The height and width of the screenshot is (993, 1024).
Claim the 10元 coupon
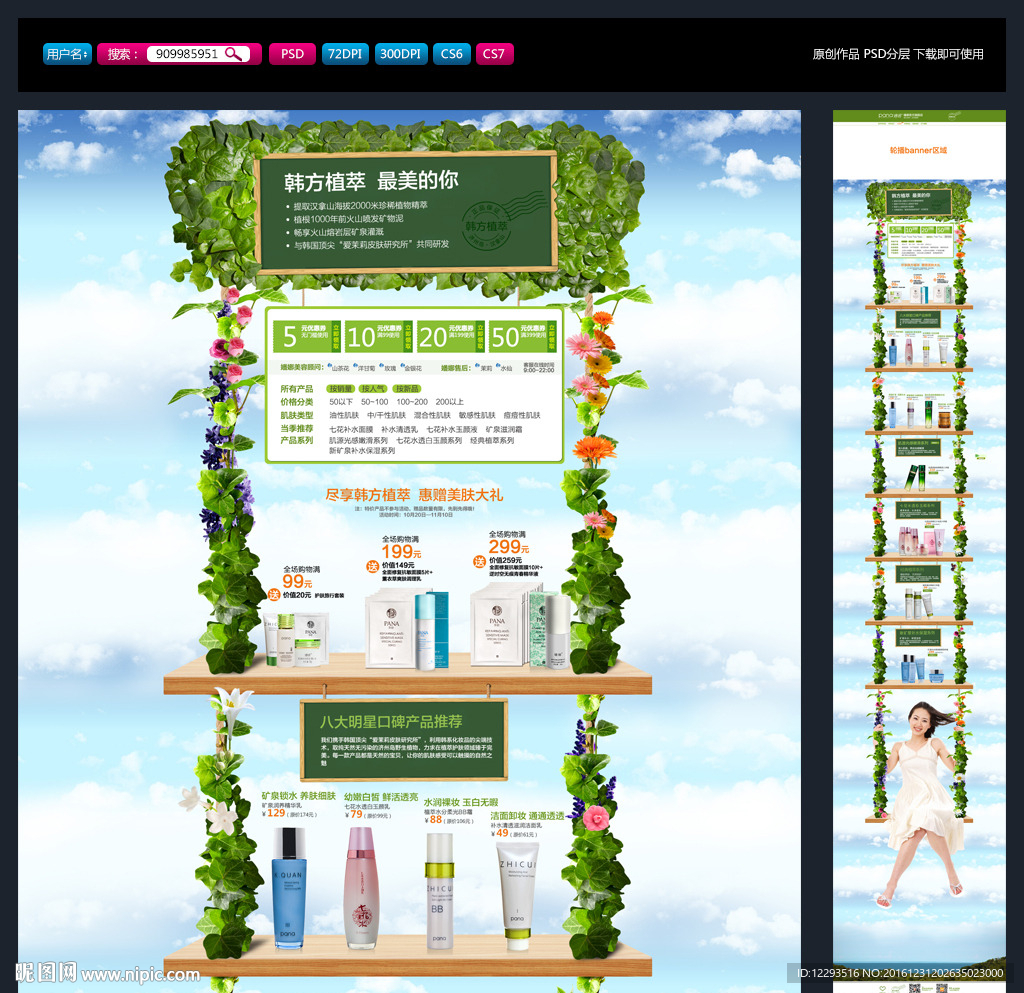click(379, 337)
